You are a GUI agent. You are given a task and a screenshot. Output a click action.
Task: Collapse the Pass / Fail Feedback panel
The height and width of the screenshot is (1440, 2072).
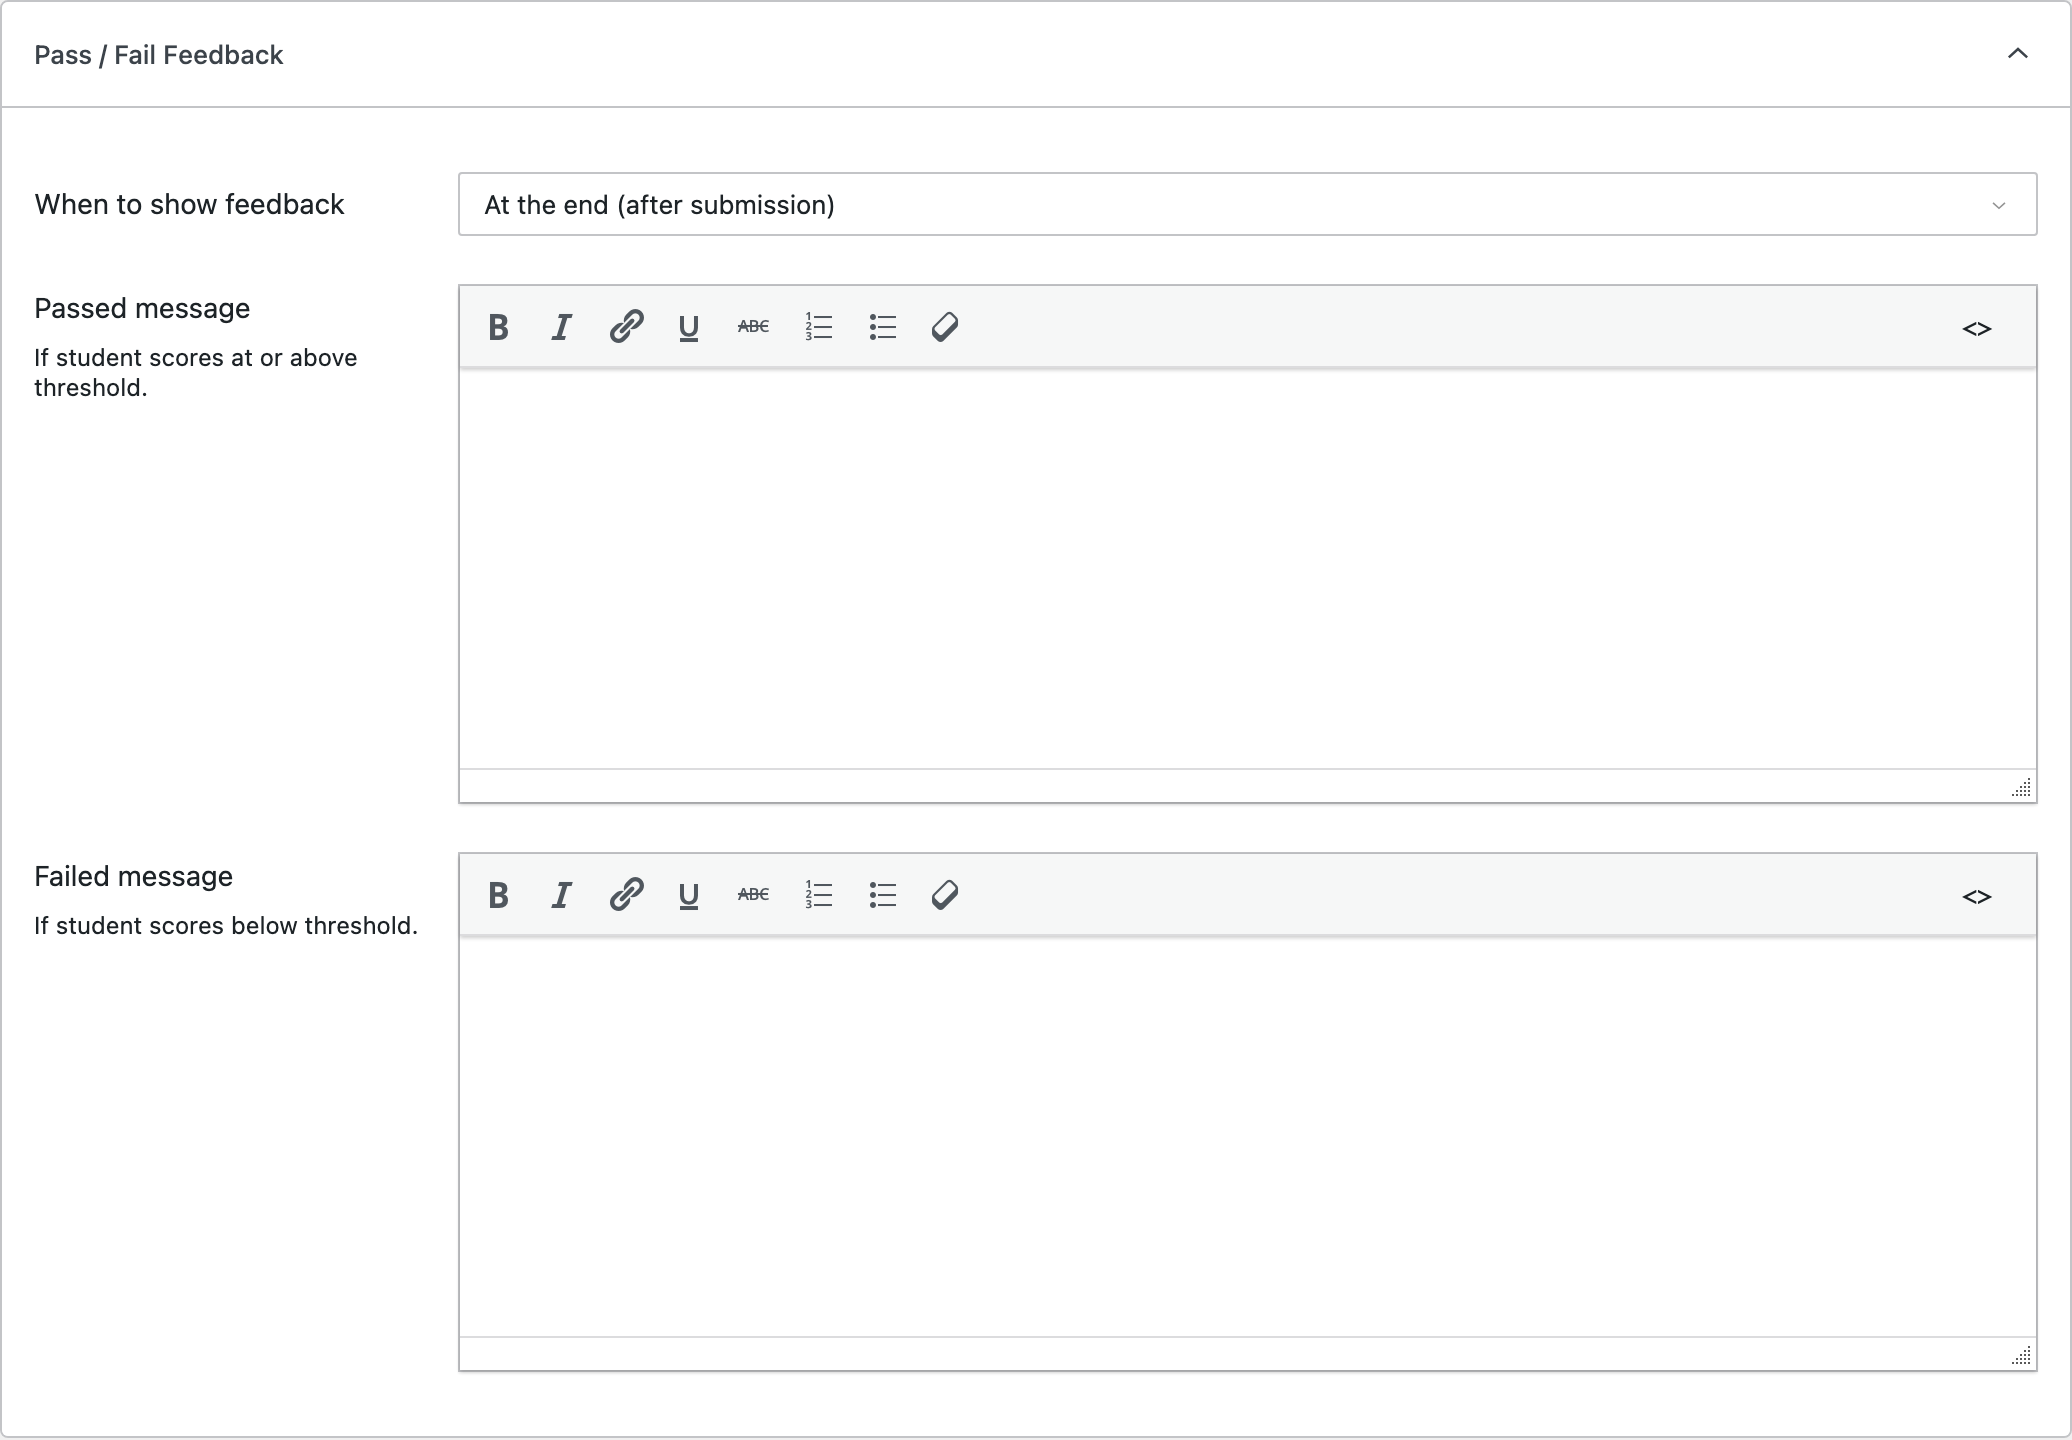pyautogui.click(x=2018, y=54)
